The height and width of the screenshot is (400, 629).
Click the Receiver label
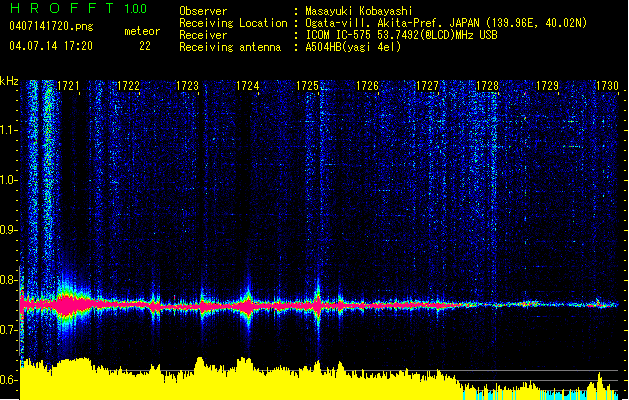coord(203,35)
